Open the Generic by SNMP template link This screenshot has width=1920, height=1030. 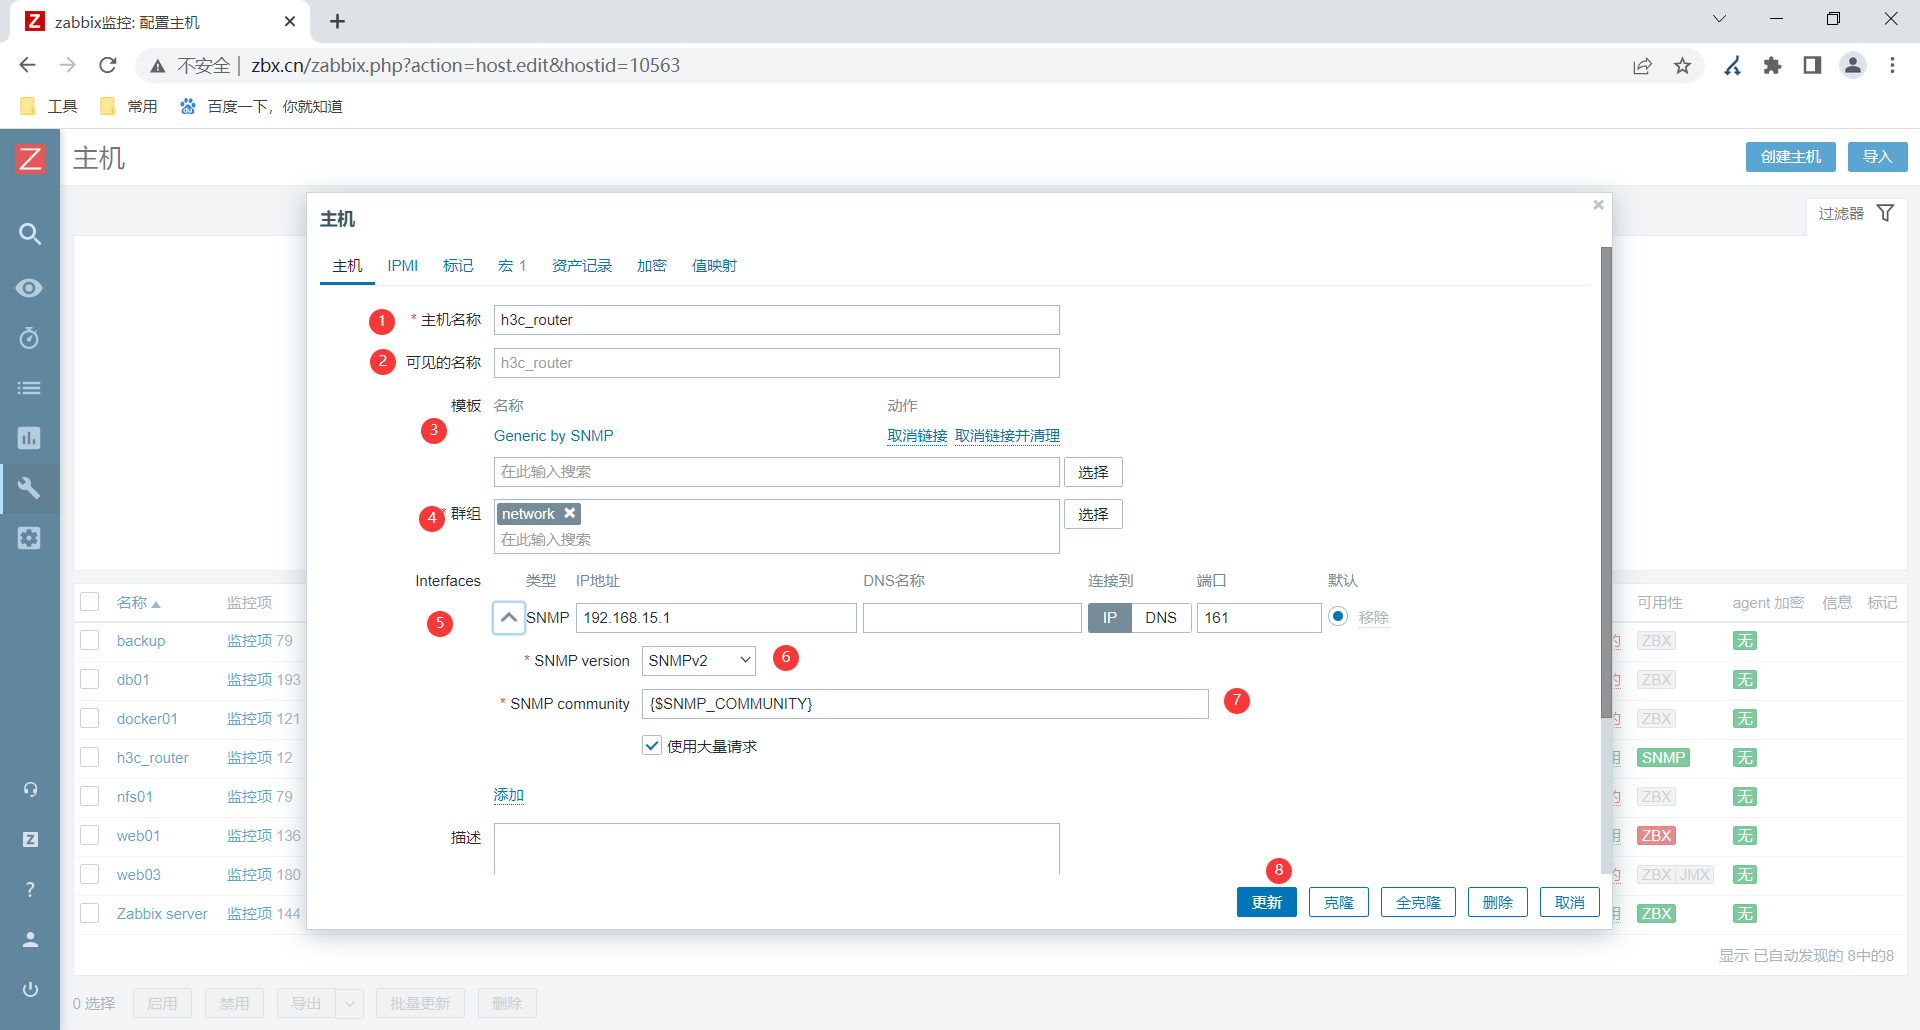554,436
